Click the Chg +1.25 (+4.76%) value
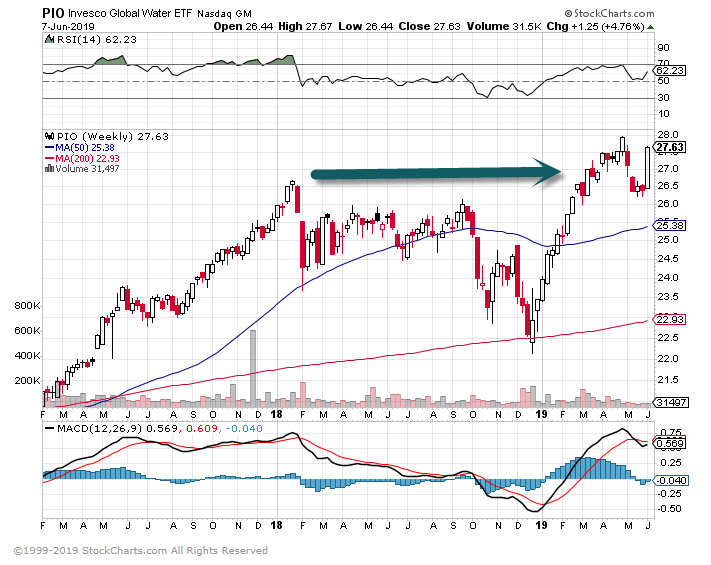 (595, 26)
